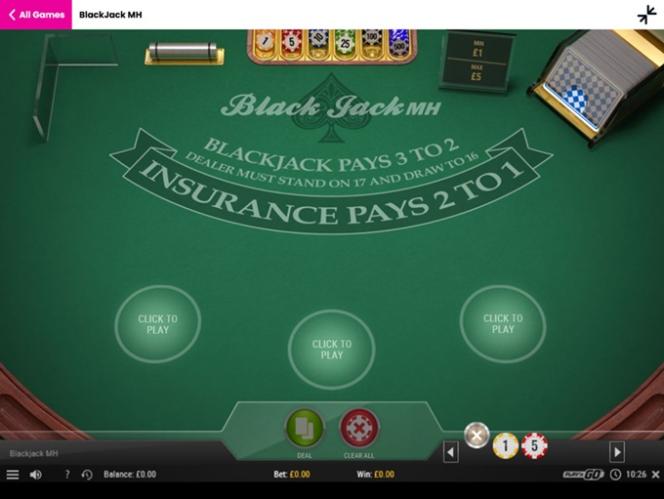
Task: Click the red Clear All chip button
Action: tap(359, 427)
